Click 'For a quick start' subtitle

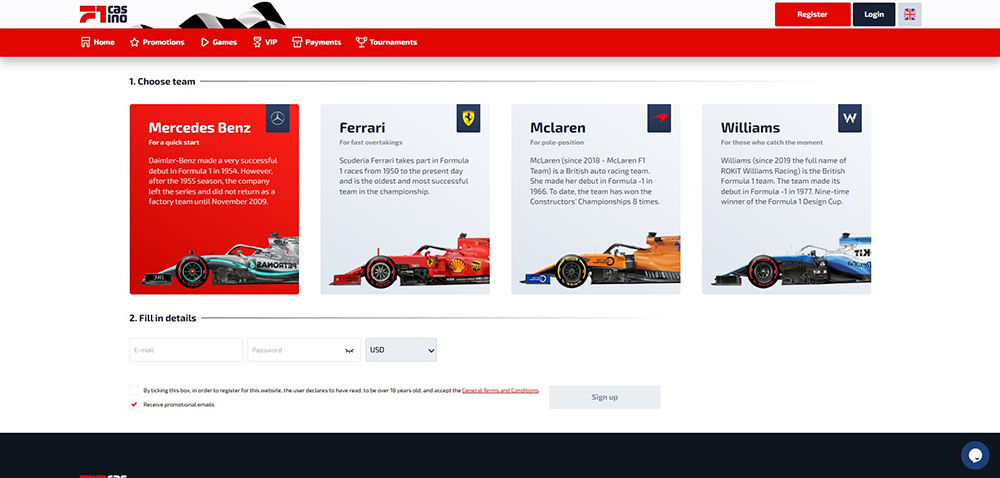click(174, 143)
